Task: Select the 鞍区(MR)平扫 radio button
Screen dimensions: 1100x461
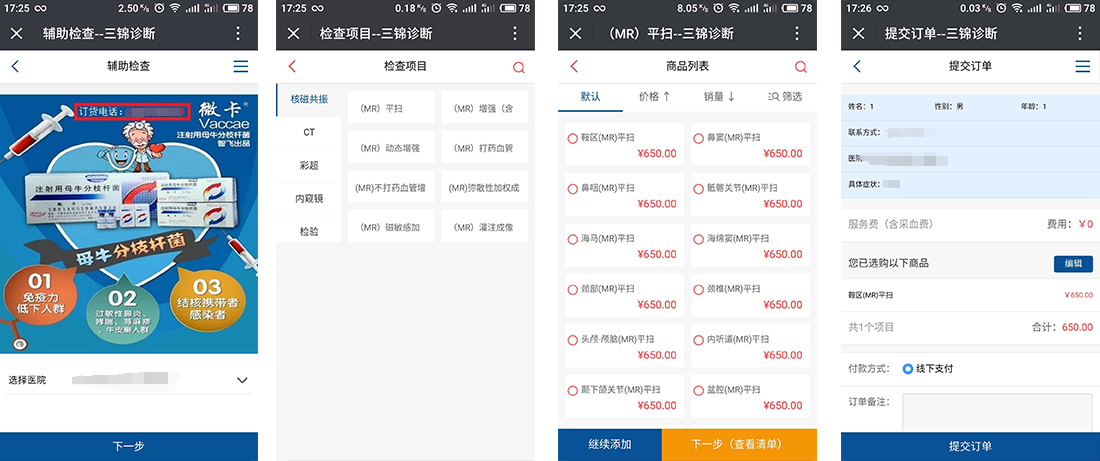Action: [x=573, y=139]
